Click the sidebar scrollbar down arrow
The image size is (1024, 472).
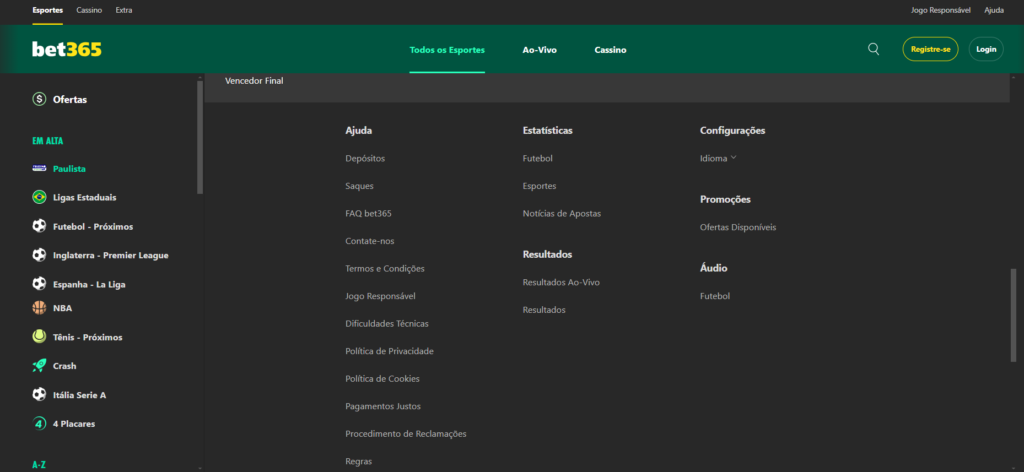(x=200, y=467)
